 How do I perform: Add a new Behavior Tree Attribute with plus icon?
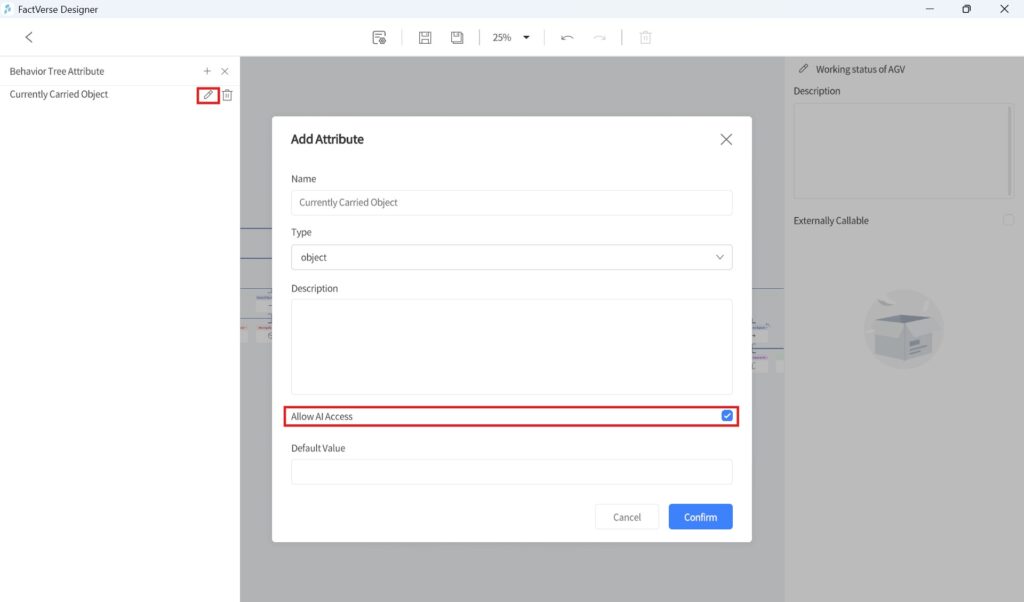coord(207,71)
